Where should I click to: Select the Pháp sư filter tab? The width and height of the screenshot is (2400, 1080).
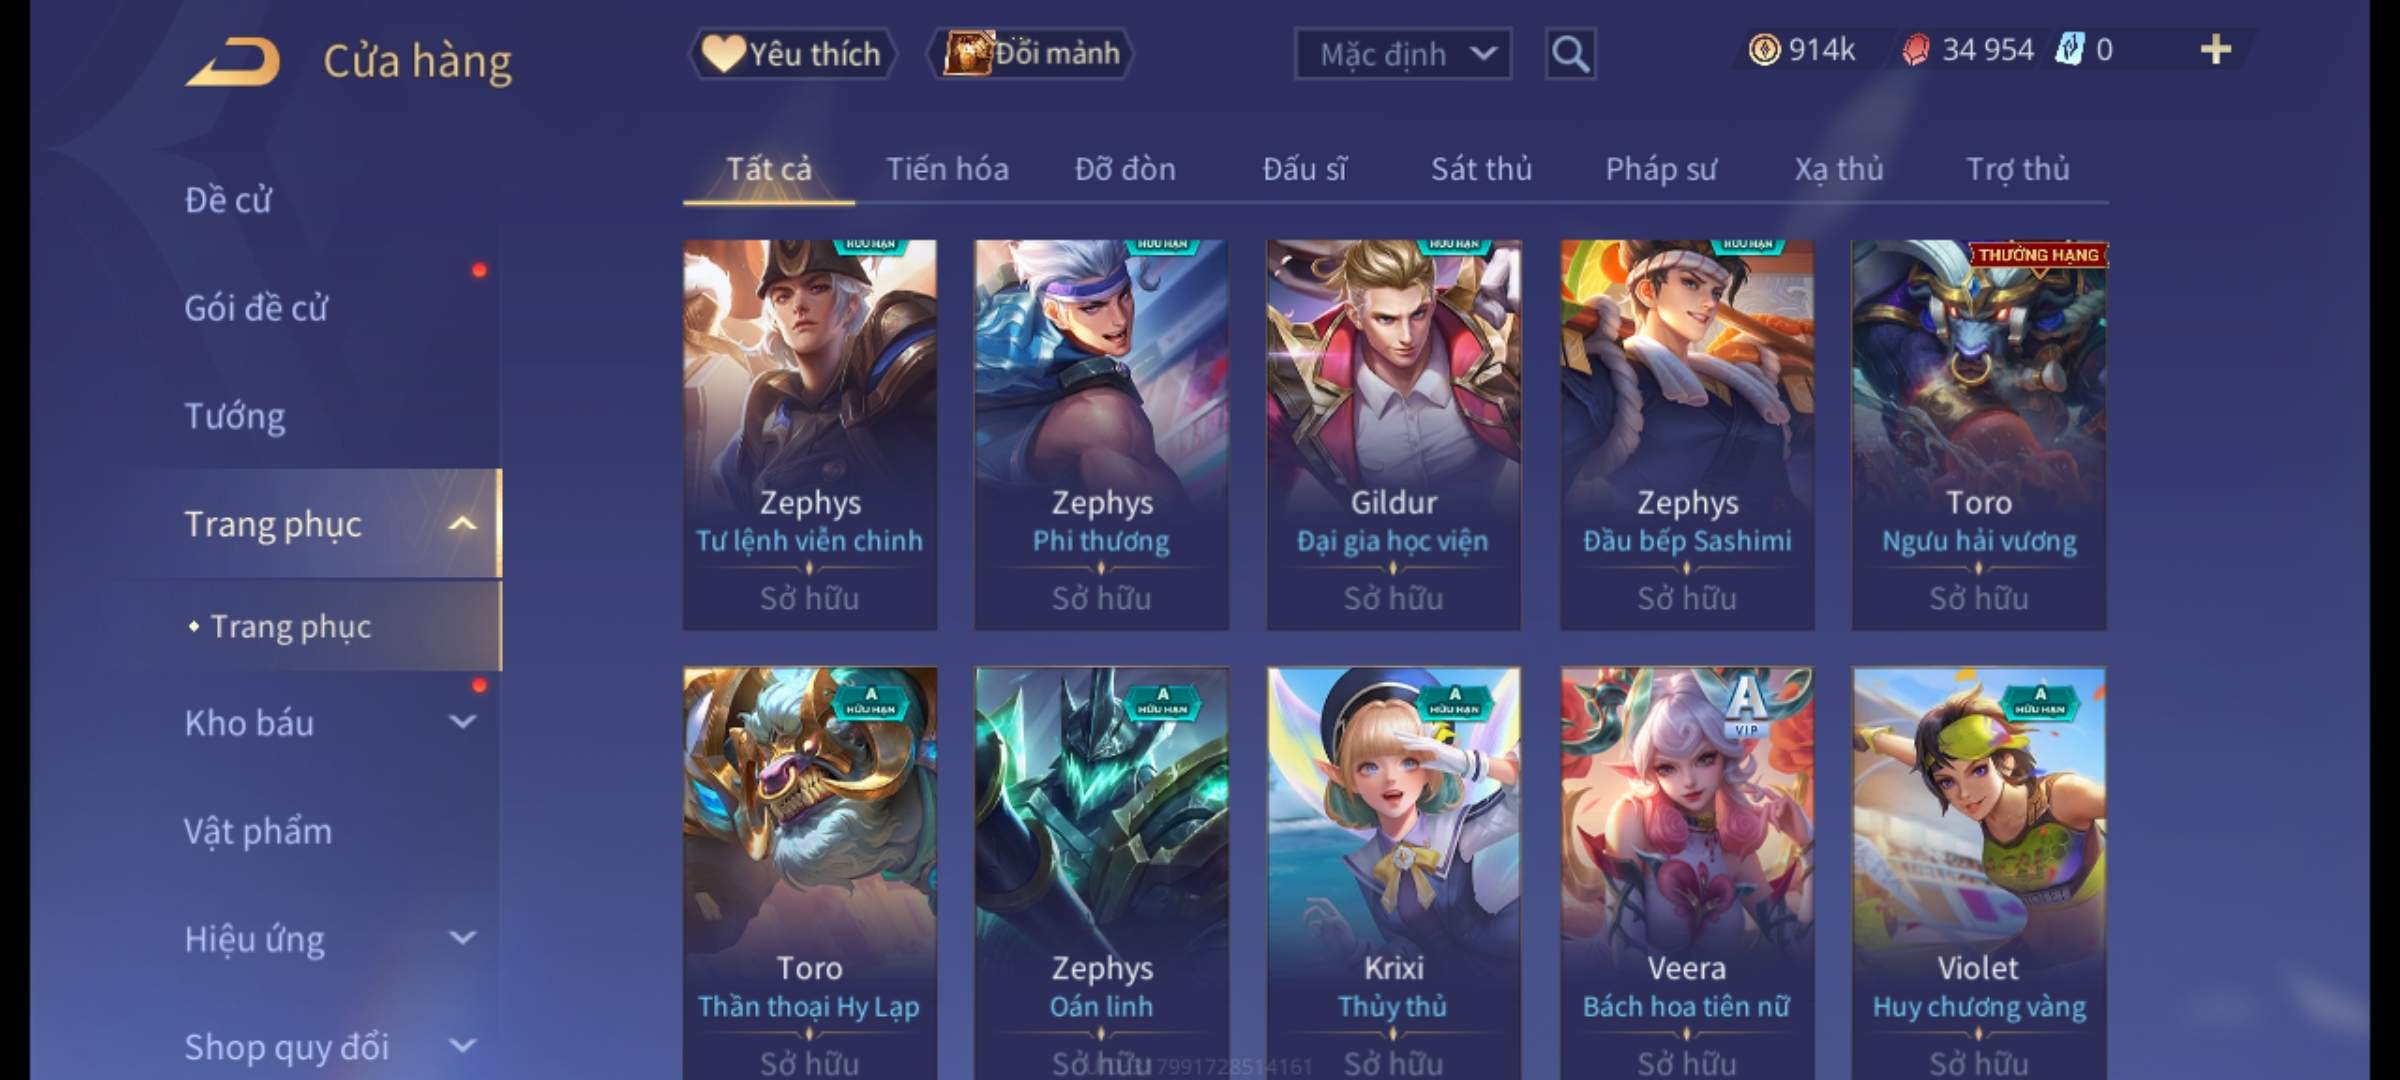pos(1661,169)
